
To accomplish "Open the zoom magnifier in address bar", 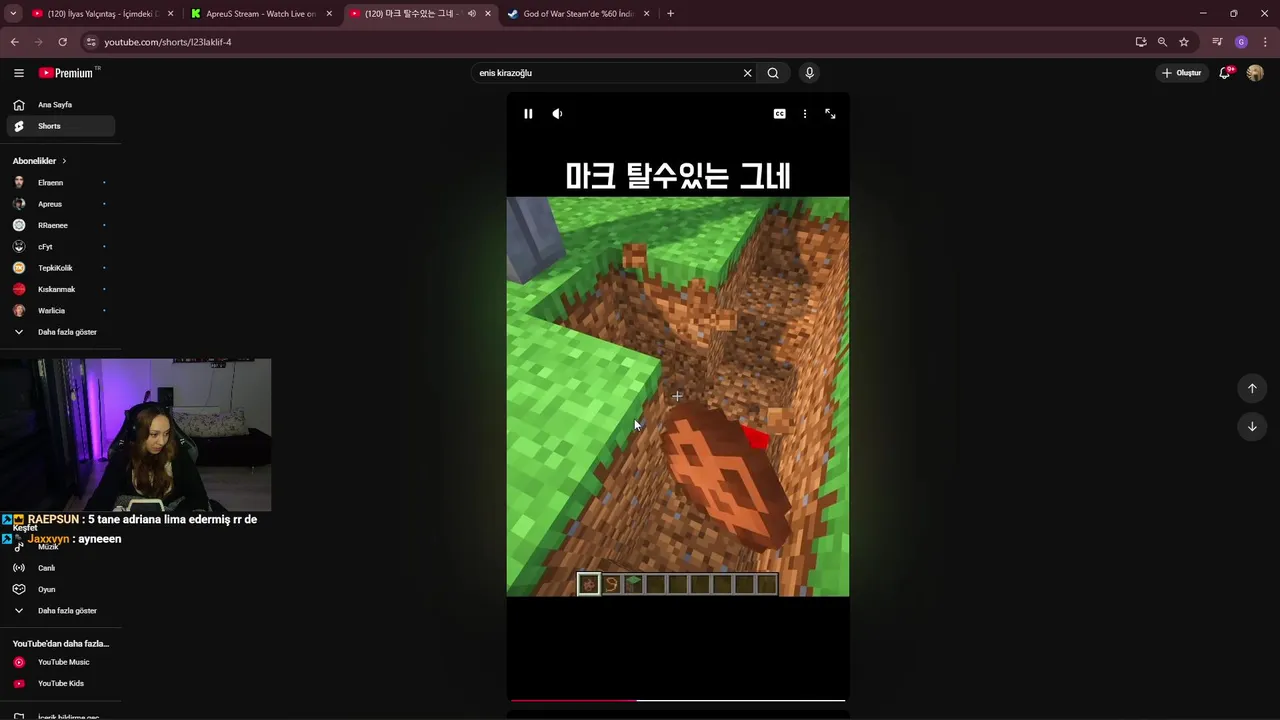I will coord(1162,42).
